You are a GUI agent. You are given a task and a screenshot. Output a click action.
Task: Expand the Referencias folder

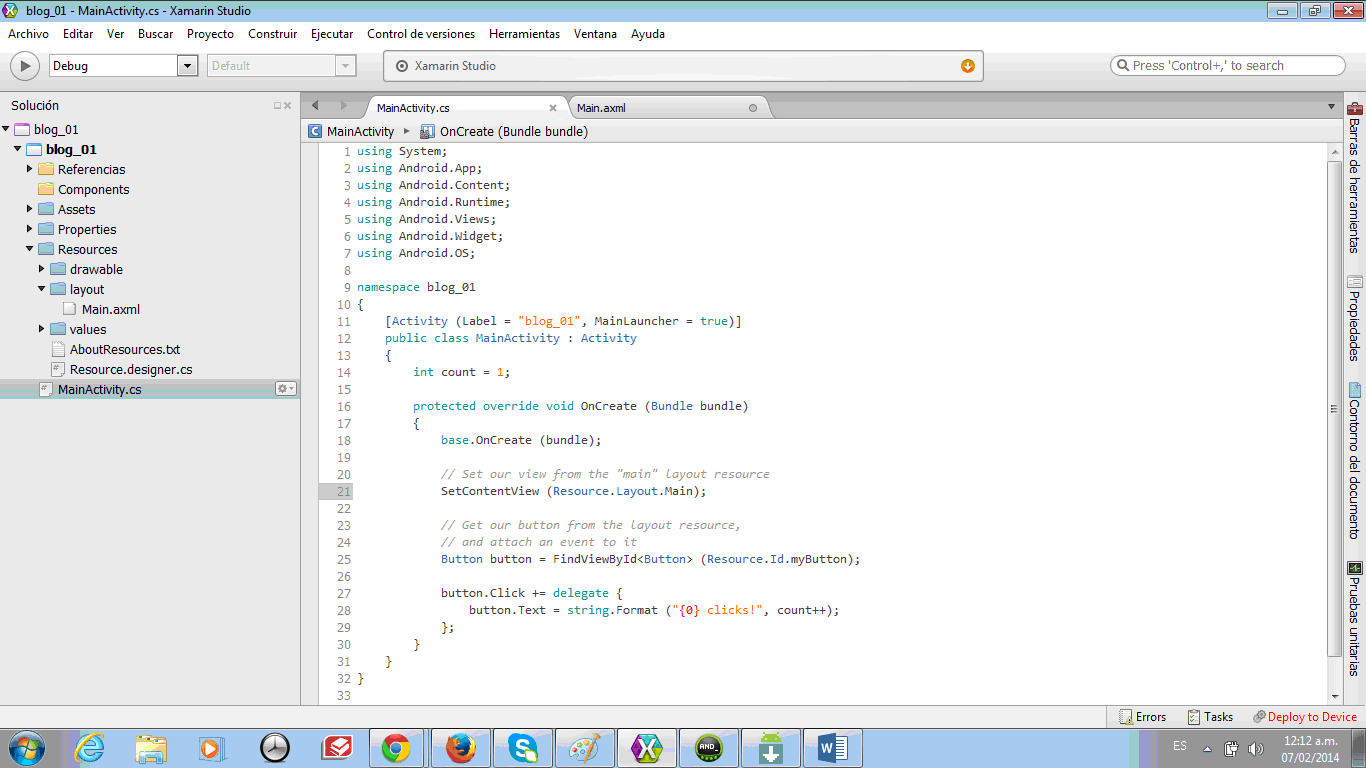pos(30,169)
